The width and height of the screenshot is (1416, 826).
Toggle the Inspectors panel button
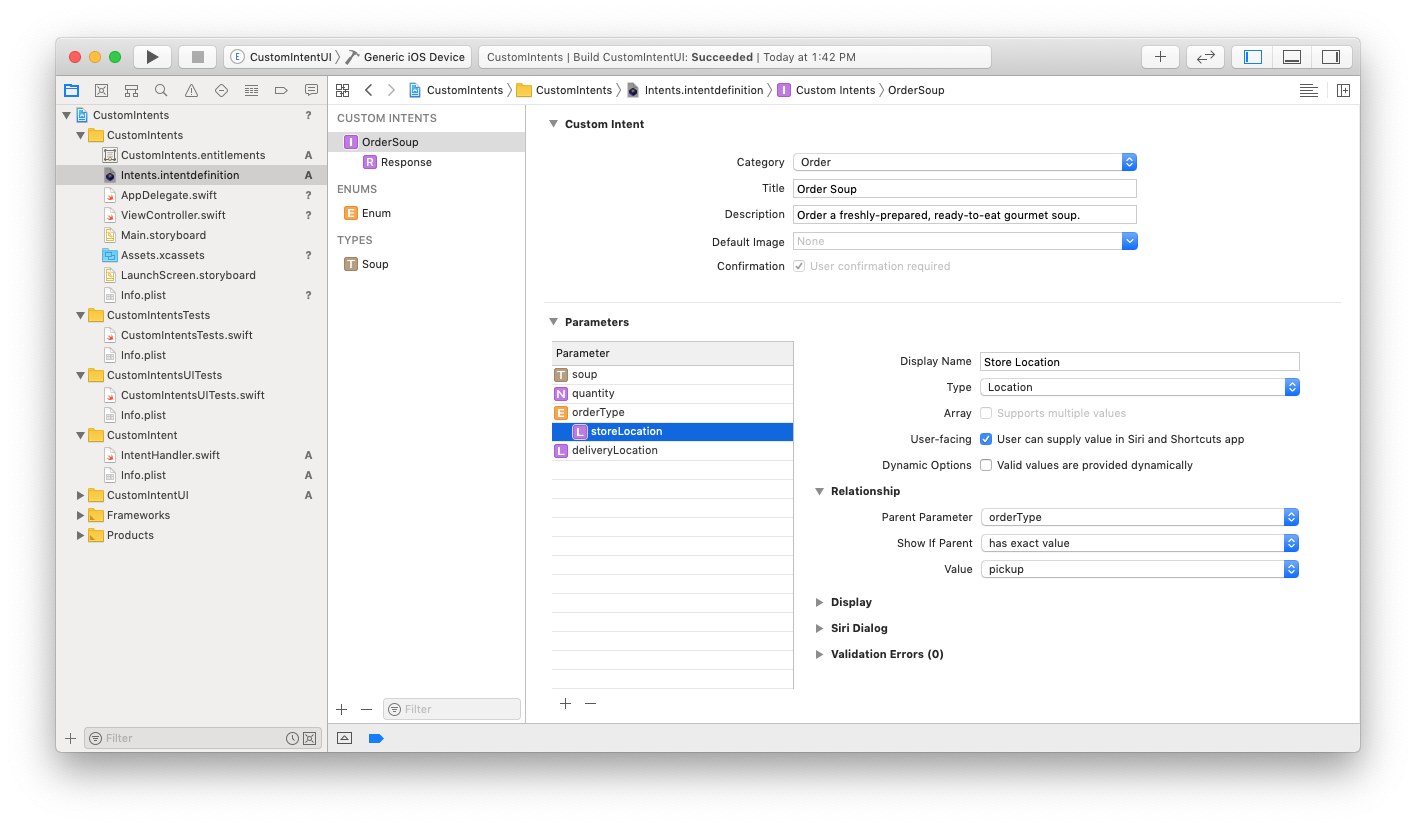point(1330,57)
